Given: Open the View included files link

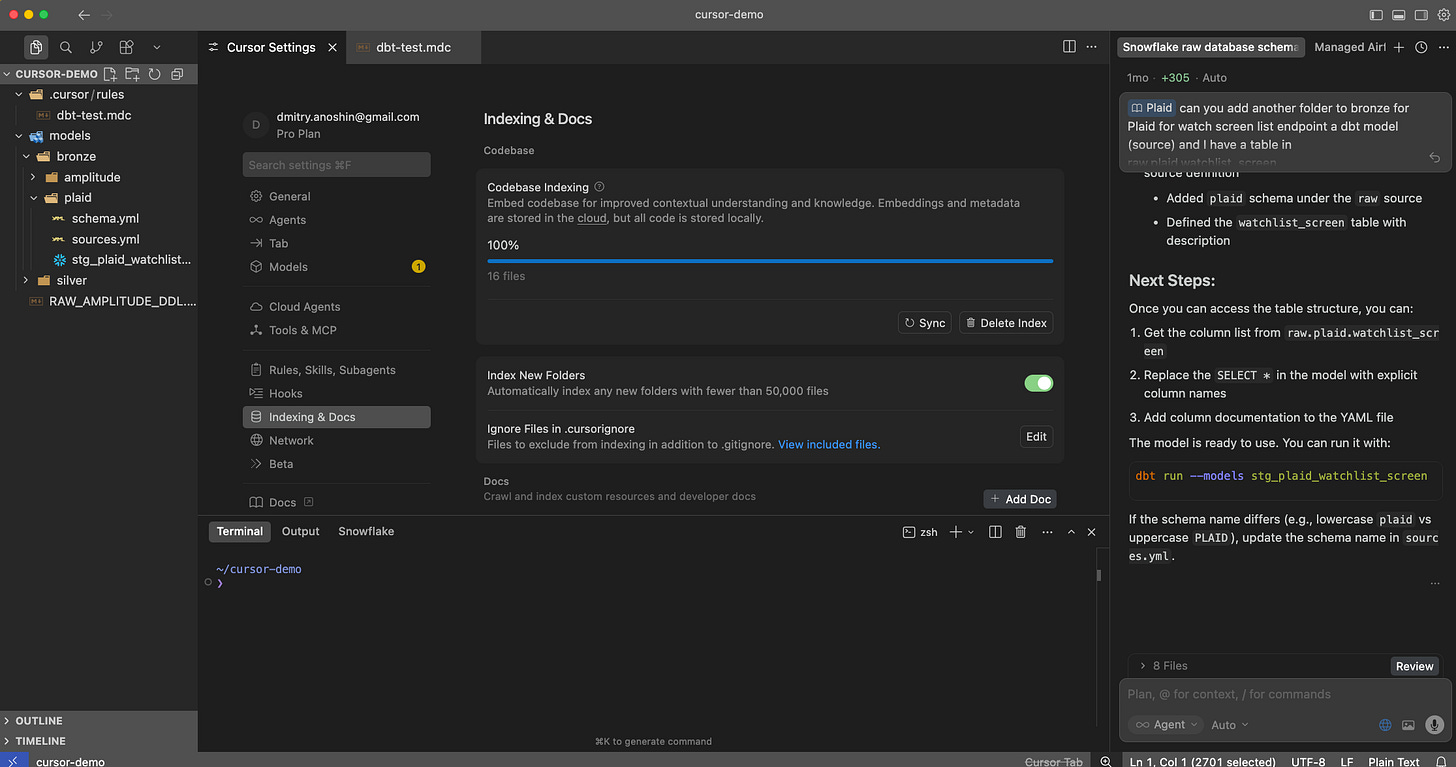Looking at the screenshot, I should (829, 445).
